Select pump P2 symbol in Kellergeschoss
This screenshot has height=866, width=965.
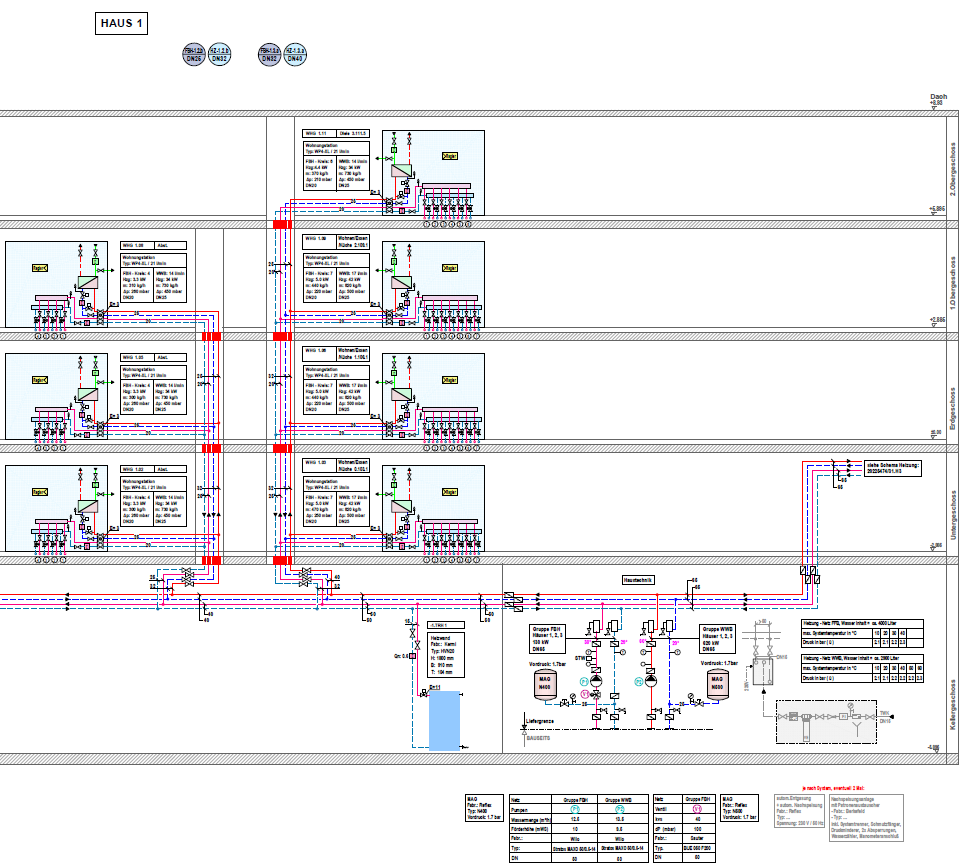(x=650, y=680)
